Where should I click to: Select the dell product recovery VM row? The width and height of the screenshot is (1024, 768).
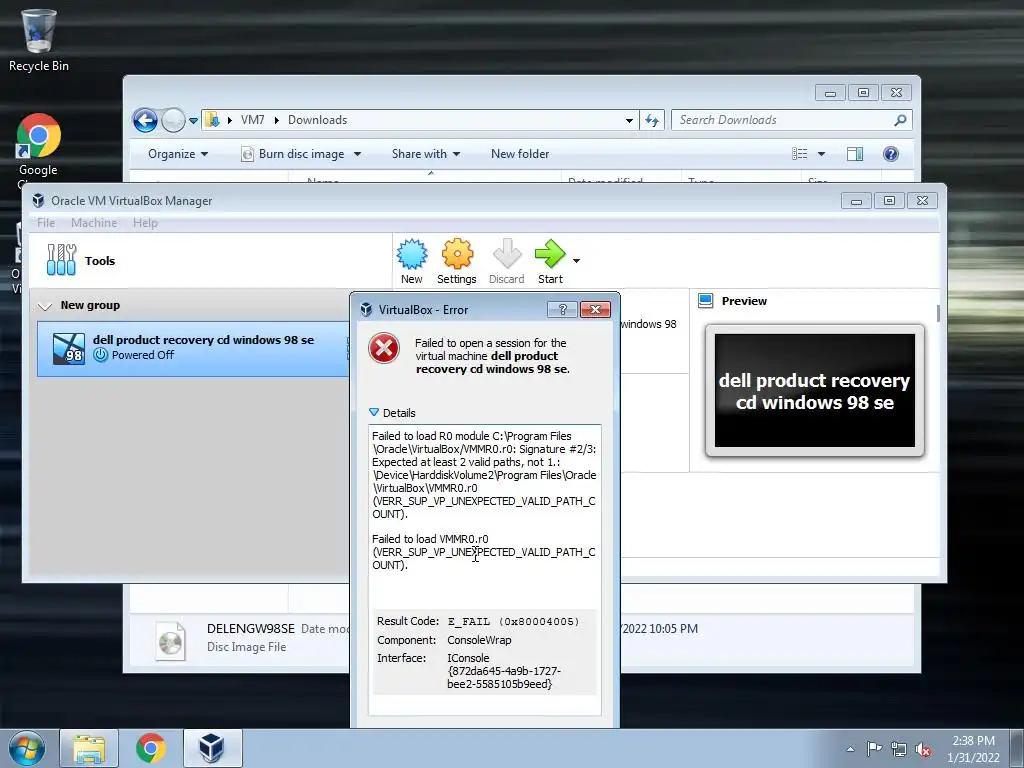tap(193, 348)
